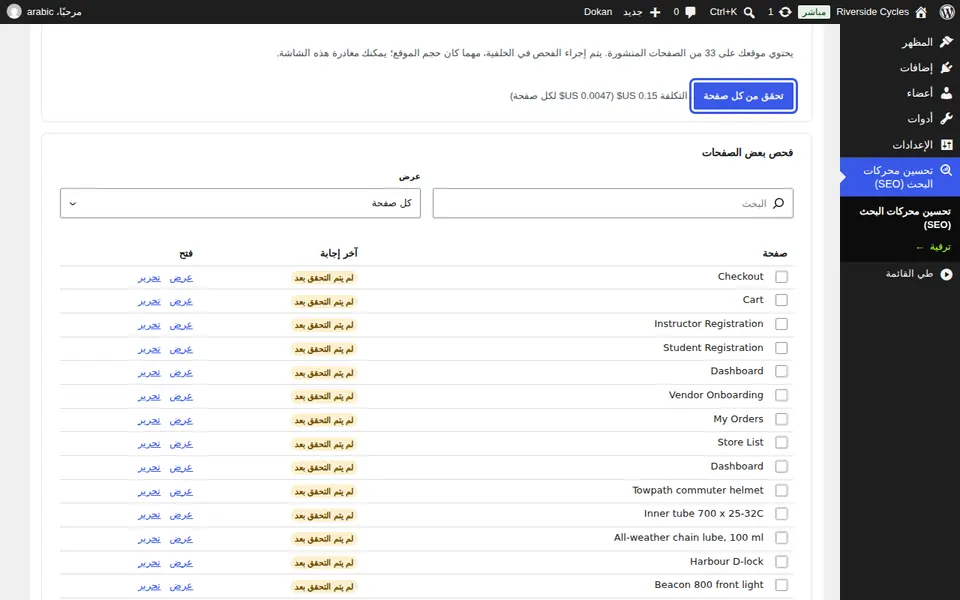
Task: Click the البحث search input field
Action: [613, 203]
